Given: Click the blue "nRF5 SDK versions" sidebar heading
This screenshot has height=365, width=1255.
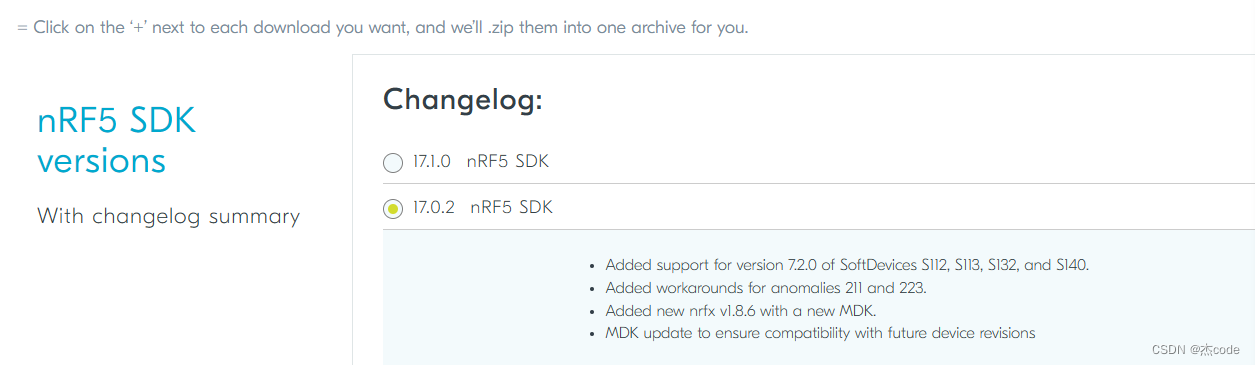Looking at the screenshot, I should tap(116, 140).
